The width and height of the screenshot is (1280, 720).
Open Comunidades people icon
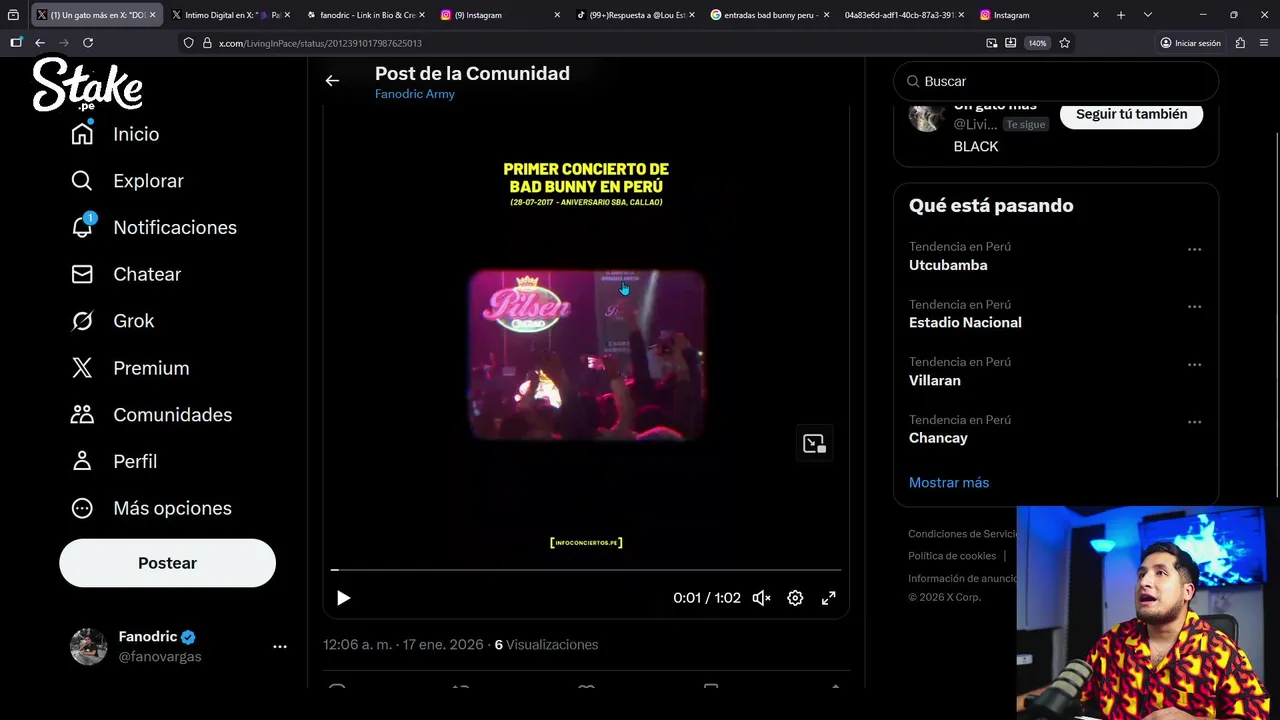82,414
